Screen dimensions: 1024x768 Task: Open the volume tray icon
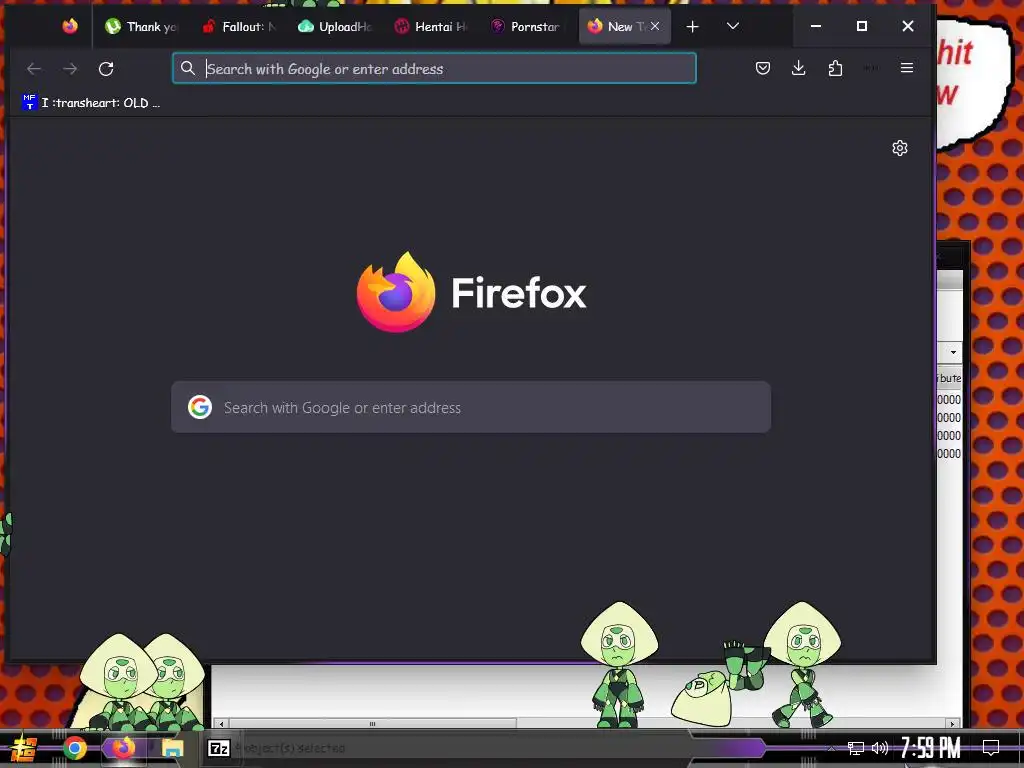click(x=880, y=748)
